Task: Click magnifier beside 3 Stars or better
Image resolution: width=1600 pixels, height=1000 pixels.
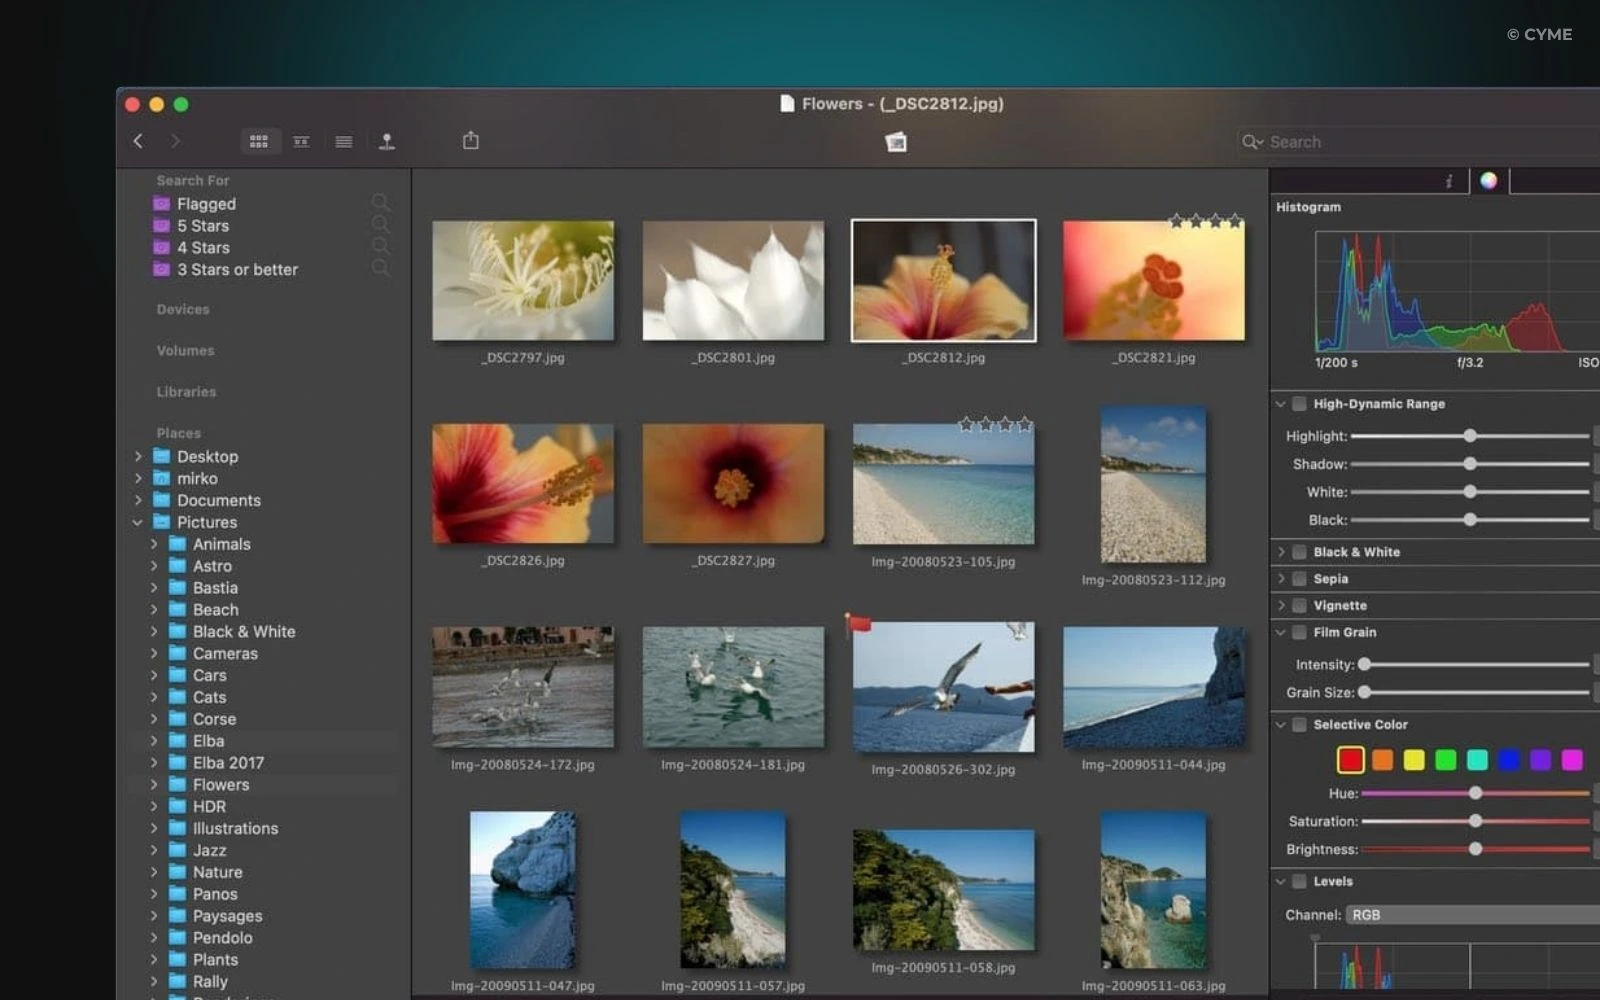Action: [x=381, y=269]
